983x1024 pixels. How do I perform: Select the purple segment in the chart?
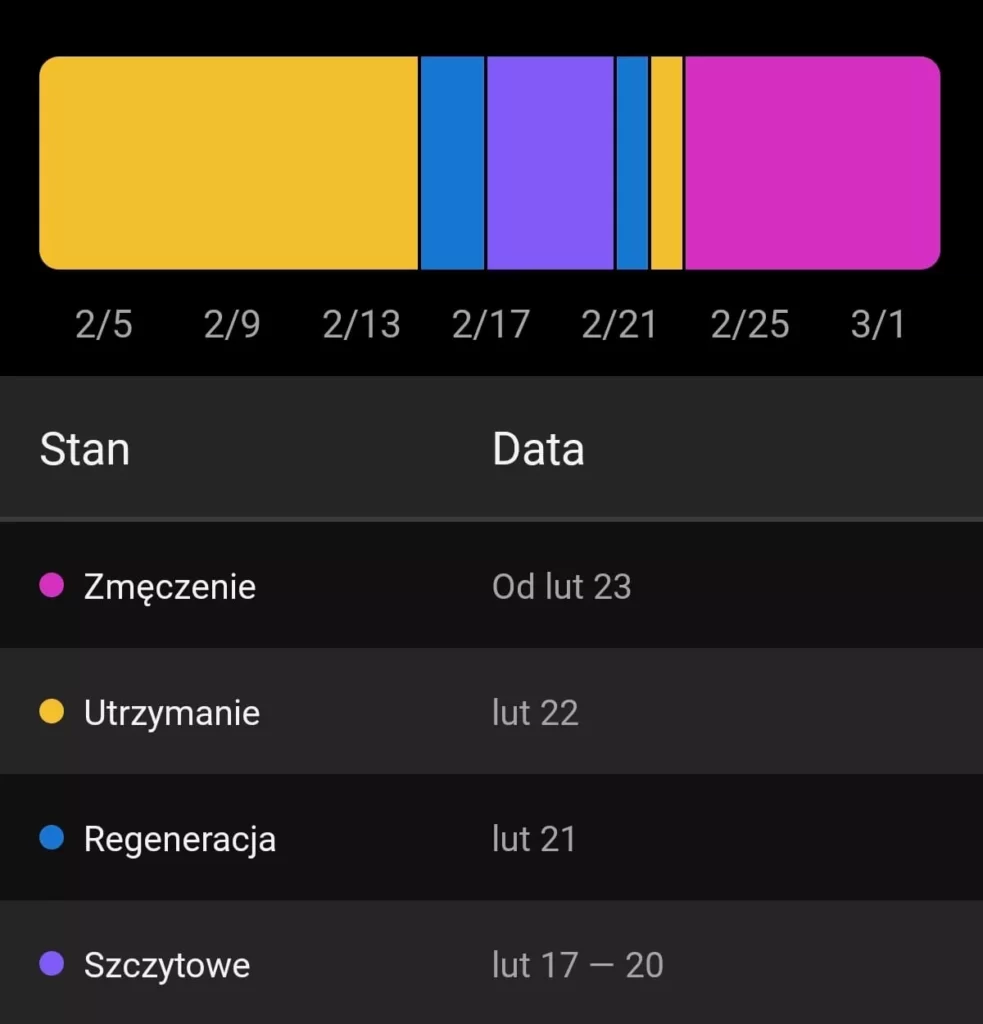click(550, 163)
